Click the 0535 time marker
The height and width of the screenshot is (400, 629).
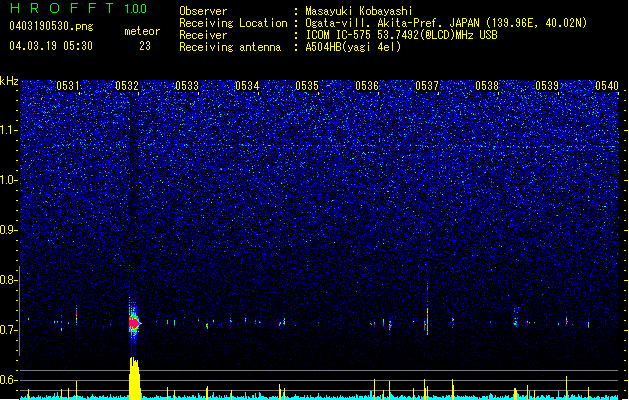[x=307, y=86]
